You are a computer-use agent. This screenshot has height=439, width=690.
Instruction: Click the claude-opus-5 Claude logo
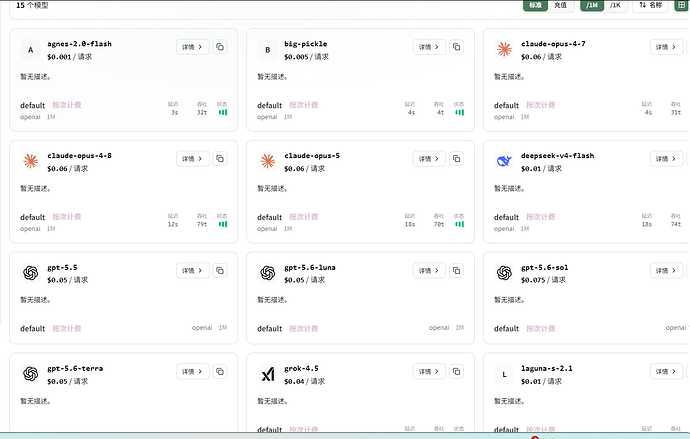[x=268, y=161]
